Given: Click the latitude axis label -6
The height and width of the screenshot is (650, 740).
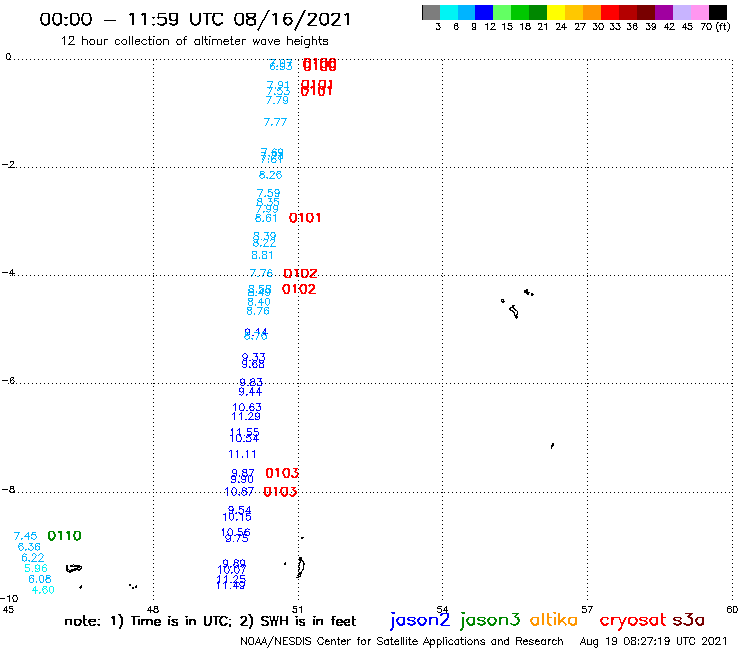Looking at the screenshot, I should pos(8,381).
